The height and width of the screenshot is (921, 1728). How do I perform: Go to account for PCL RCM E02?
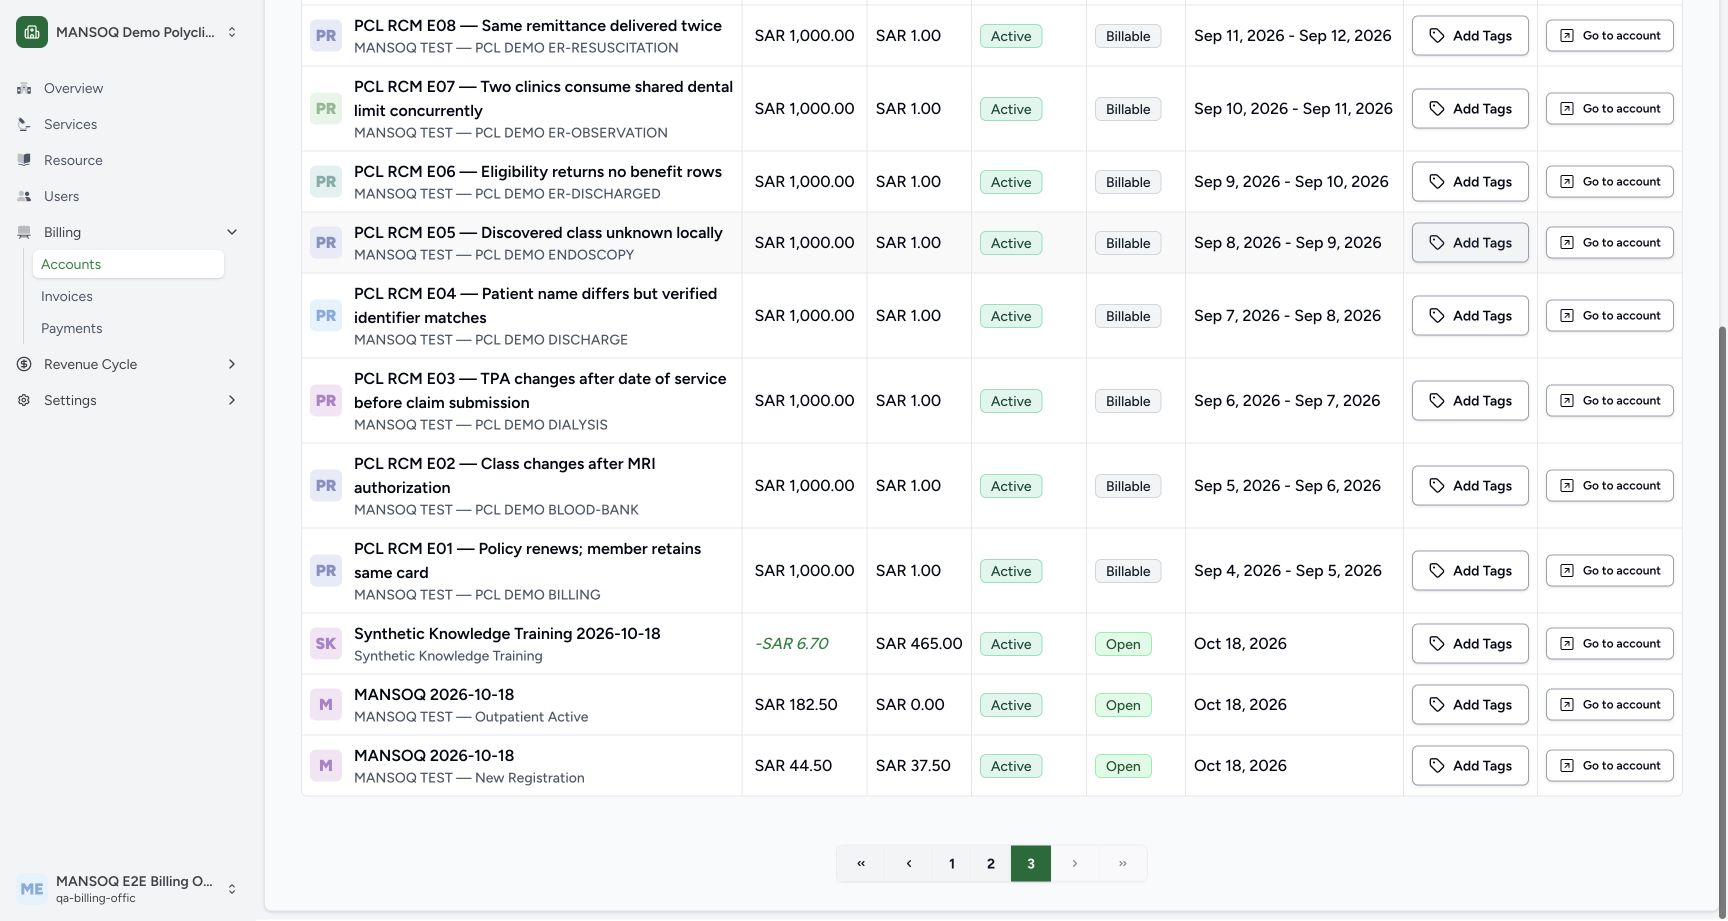(x=1610, y=486)
